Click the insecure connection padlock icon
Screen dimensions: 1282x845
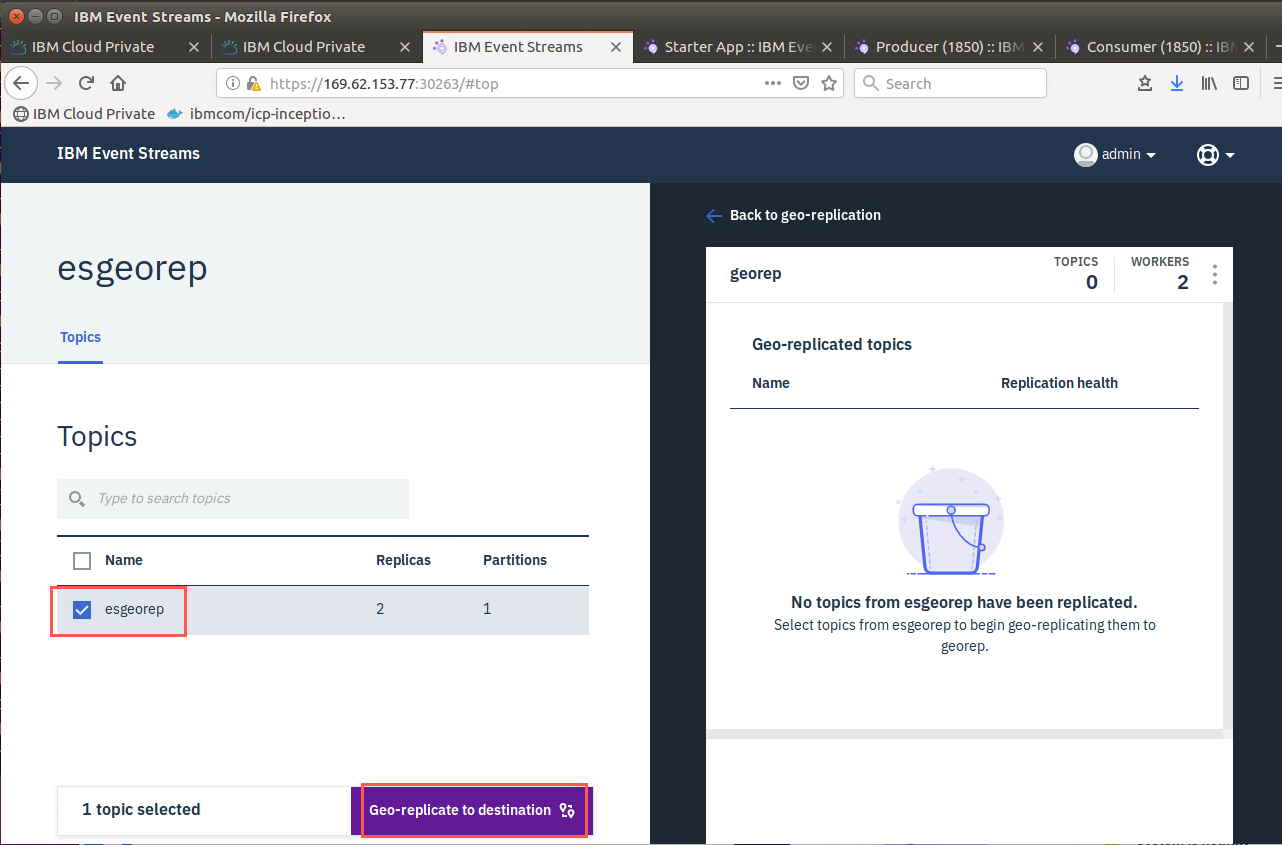[x=253, y=84]
